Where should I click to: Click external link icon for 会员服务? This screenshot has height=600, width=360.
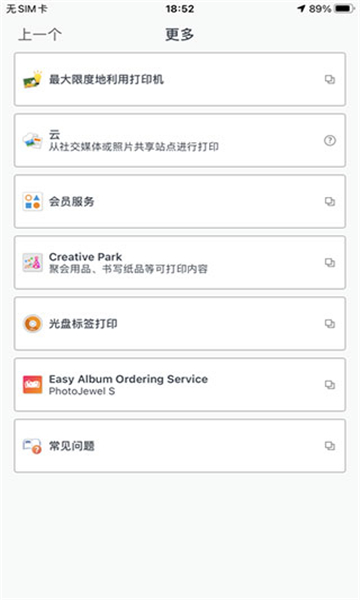tap(330, 202)
